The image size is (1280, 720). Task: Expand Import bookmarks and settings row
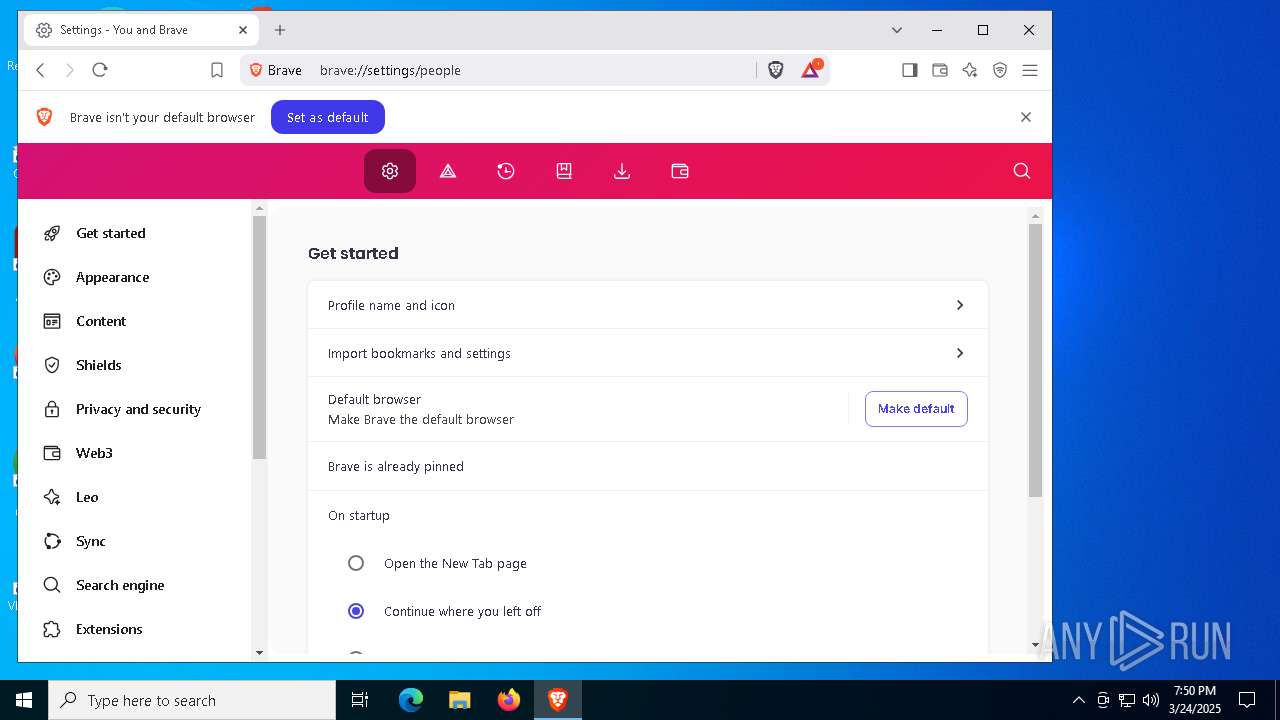click(x=648, y=353)
